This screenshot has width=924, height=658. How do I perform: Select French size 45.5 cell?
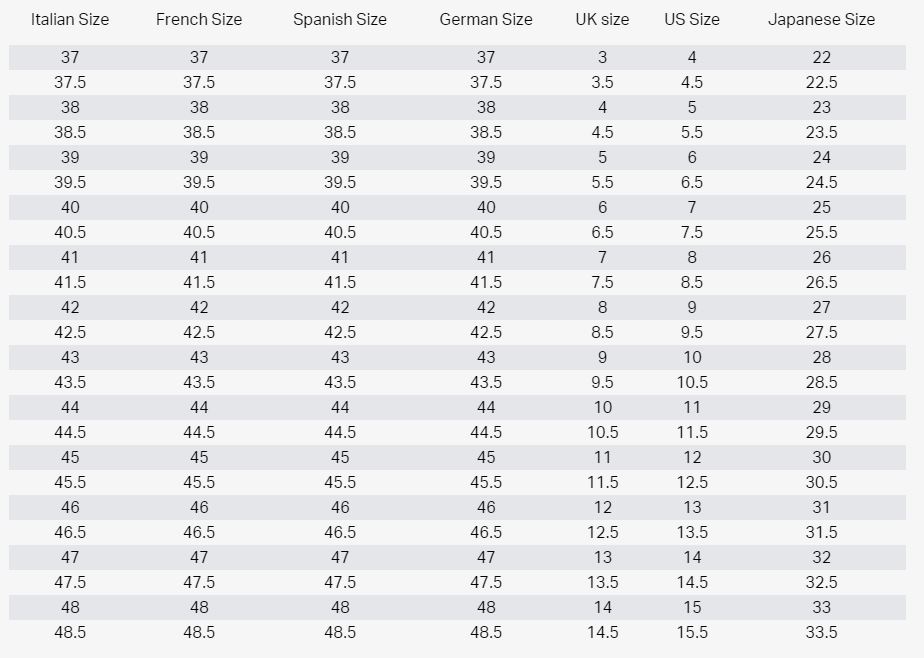pyautogui.click(x=199, y=482)
